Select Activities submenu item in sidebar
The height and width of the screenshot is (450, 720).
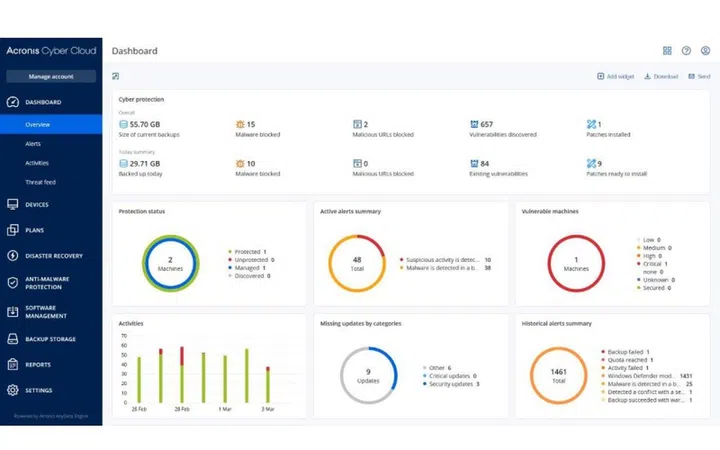37,163
